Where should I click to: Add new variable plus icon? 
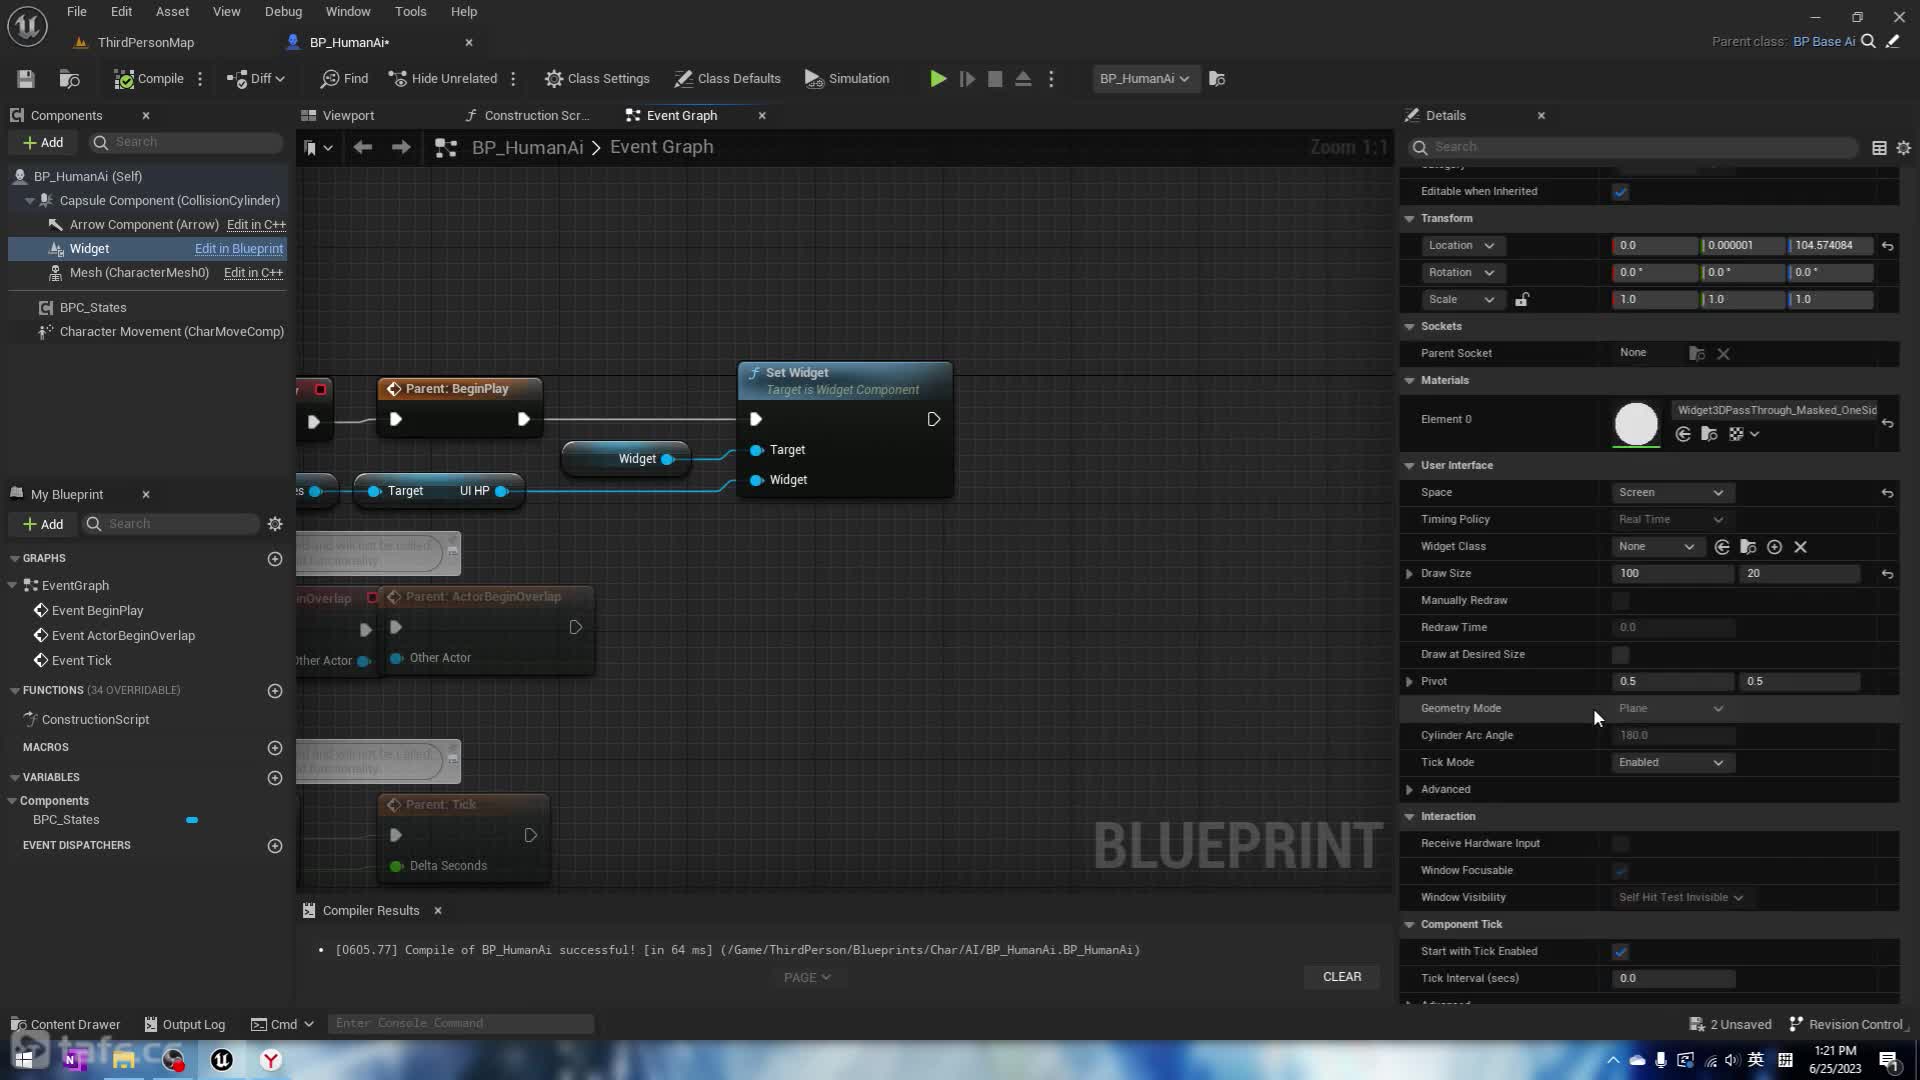coord(275,778)
